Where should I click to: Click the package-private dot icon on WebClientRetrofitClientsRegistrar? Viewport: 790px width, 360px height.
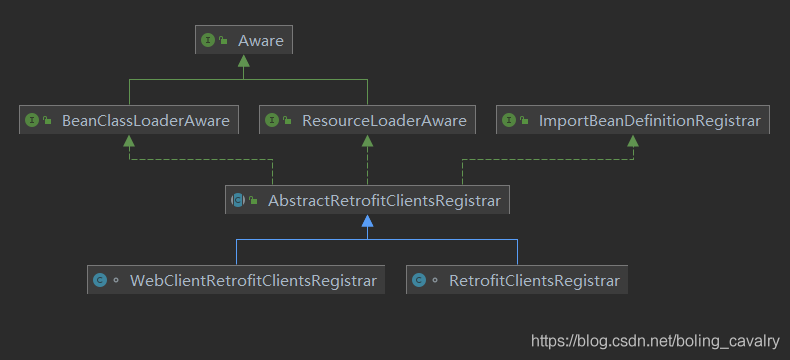[116, 280]
